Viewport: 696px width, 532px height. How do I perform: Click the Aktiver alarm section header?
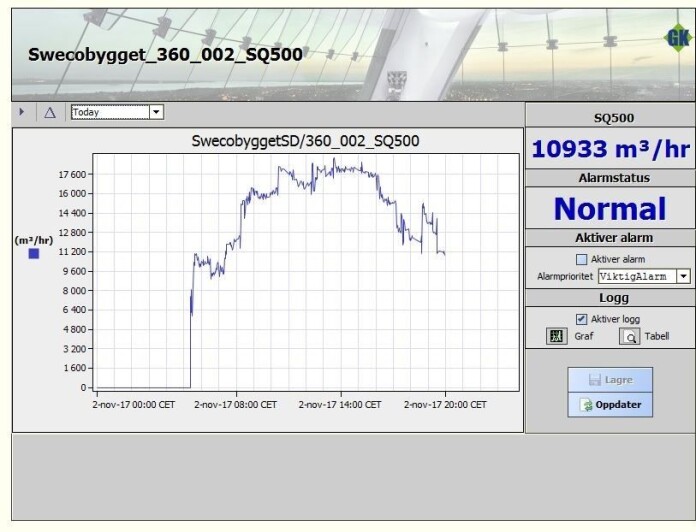click(614, 238)
